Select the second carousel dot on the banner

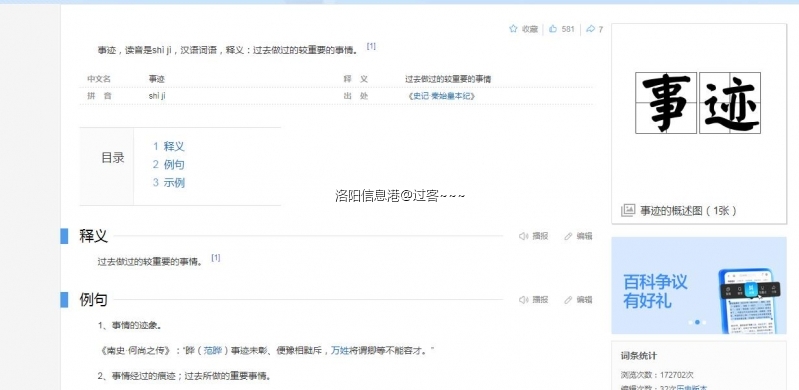(698, 322)
